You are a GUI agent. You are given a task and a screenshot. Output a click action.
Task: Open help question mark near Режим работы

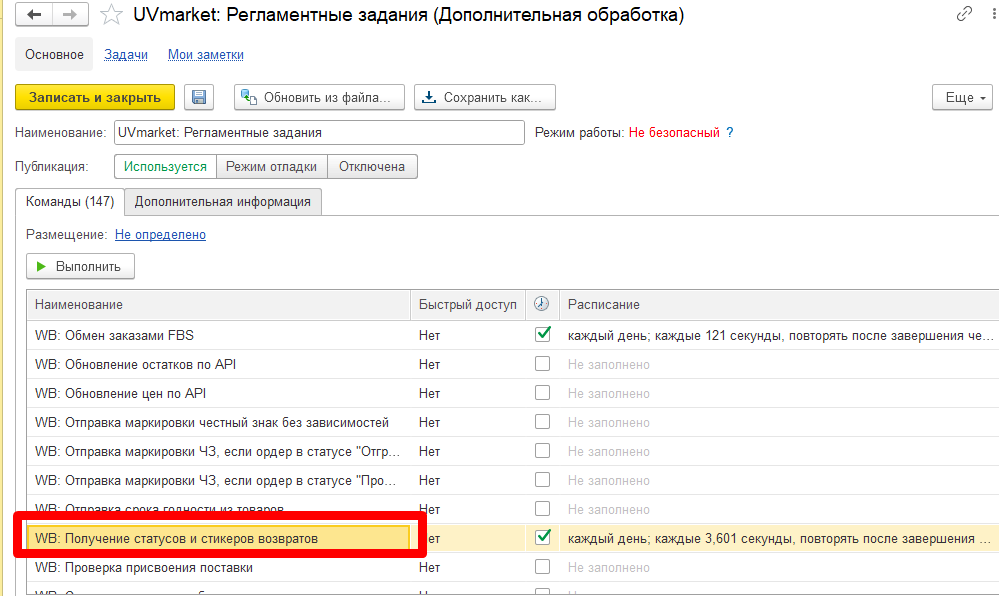pos(729,133)
